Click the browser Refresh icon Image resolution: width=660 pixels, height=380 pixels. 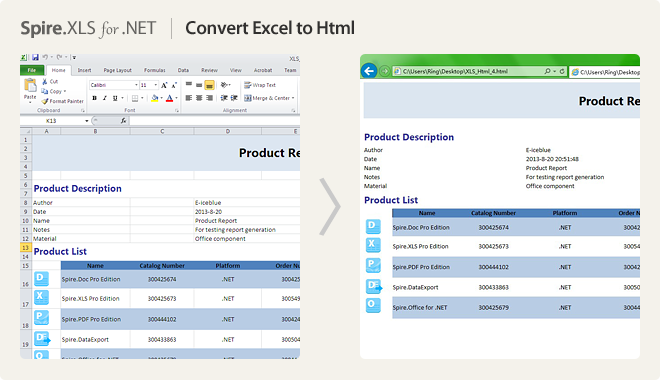(x=562, y=72)
